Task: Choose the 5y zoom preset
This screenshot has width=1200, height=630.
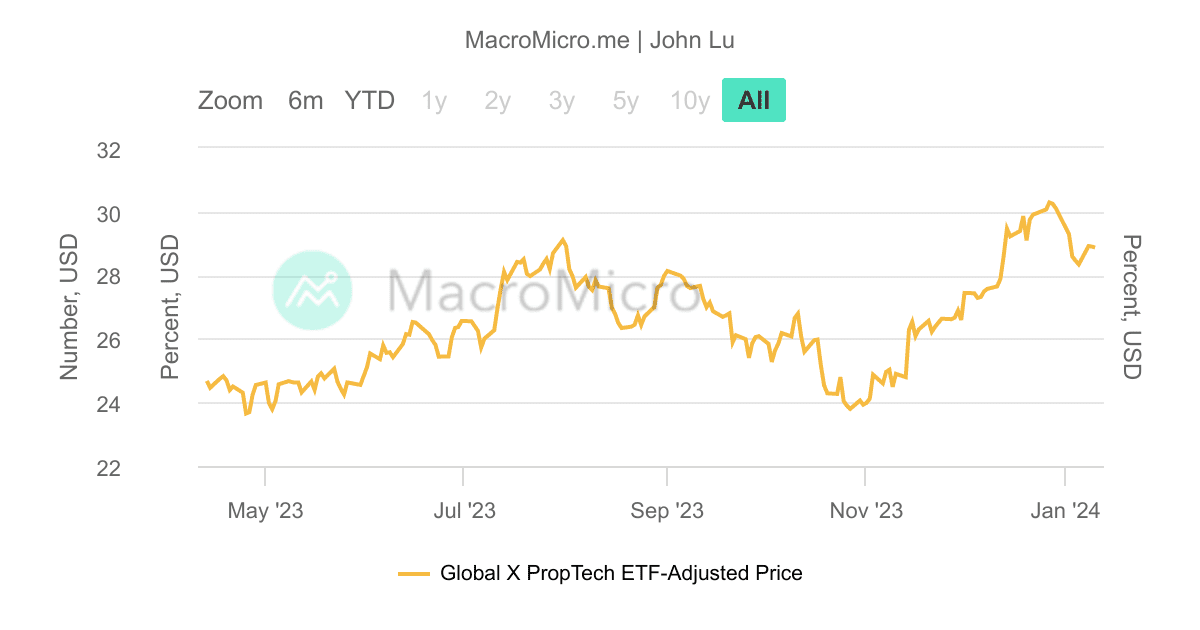Action: pyautogui.click(x=624, y=100)
